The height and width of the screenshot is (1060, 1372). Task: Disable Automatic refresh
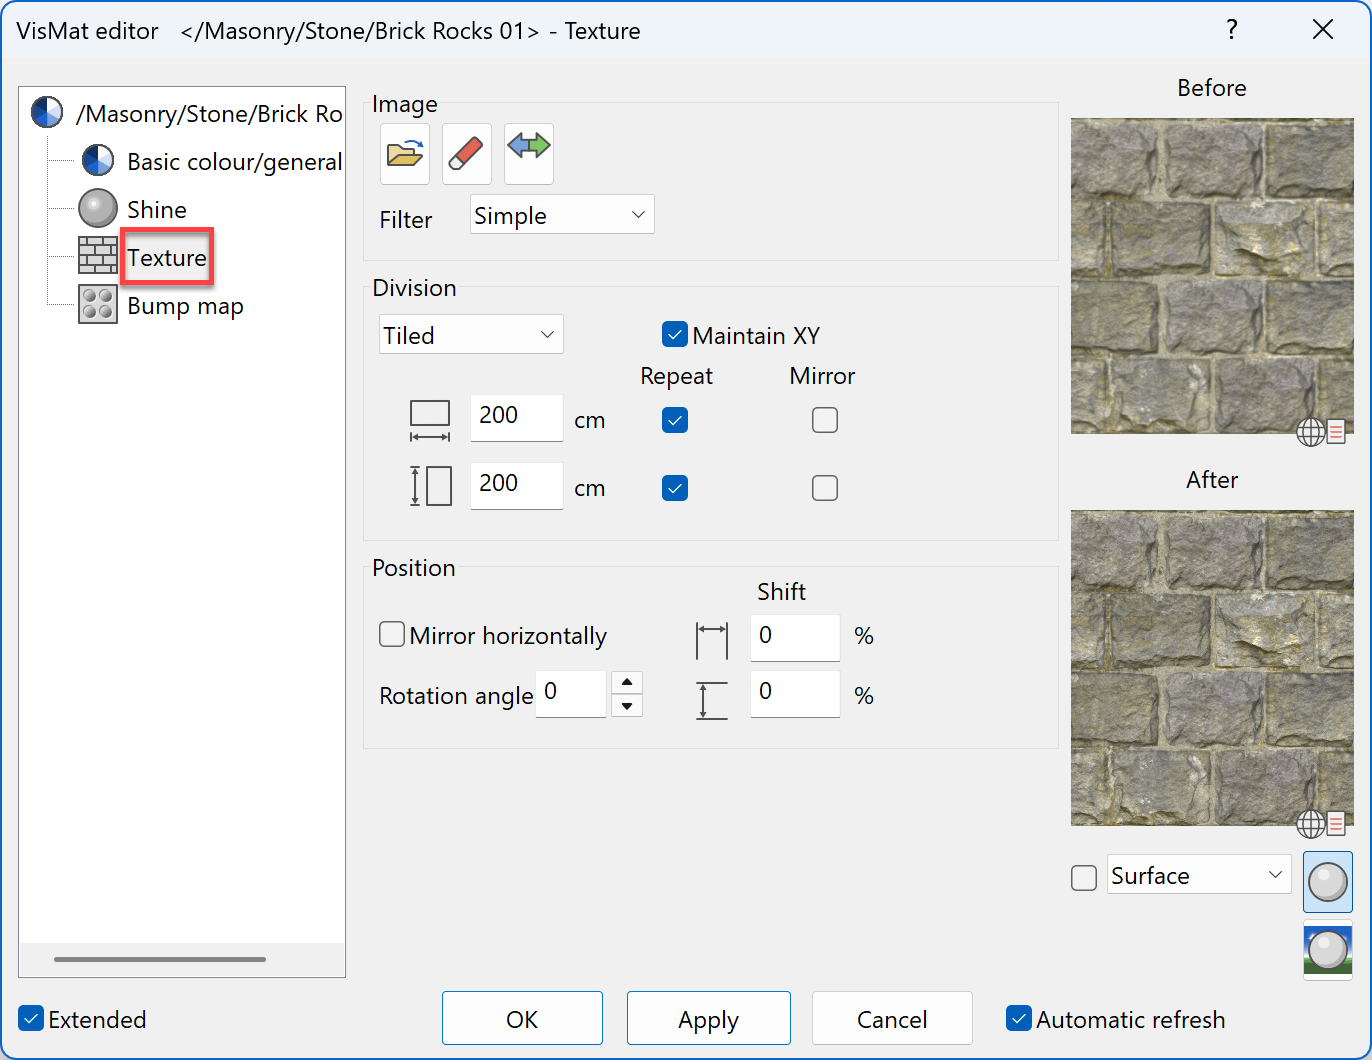(x=1019, y=1018)
